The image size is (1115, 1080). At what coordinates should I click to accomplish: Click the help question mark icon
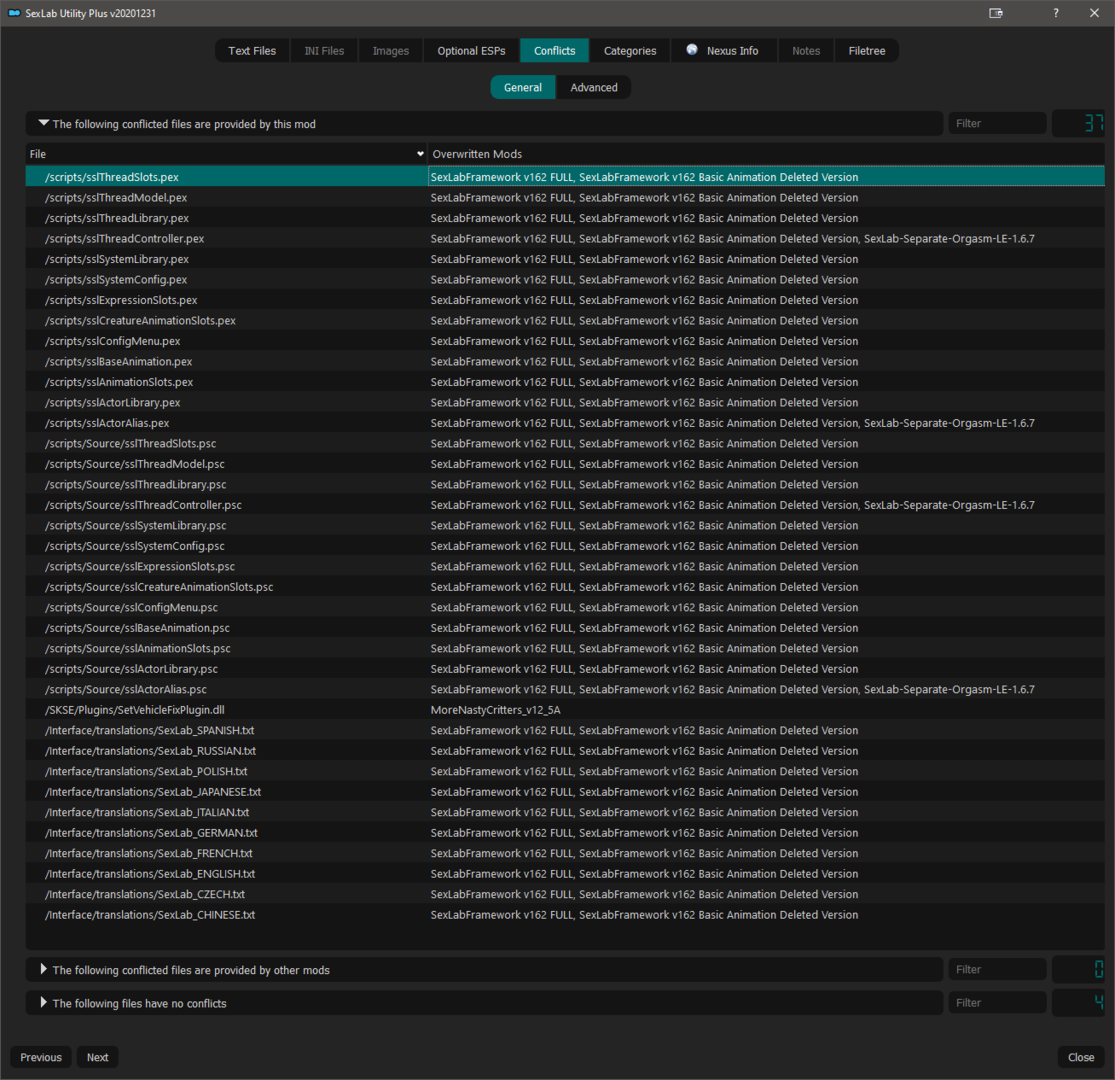coord(1055,13)
